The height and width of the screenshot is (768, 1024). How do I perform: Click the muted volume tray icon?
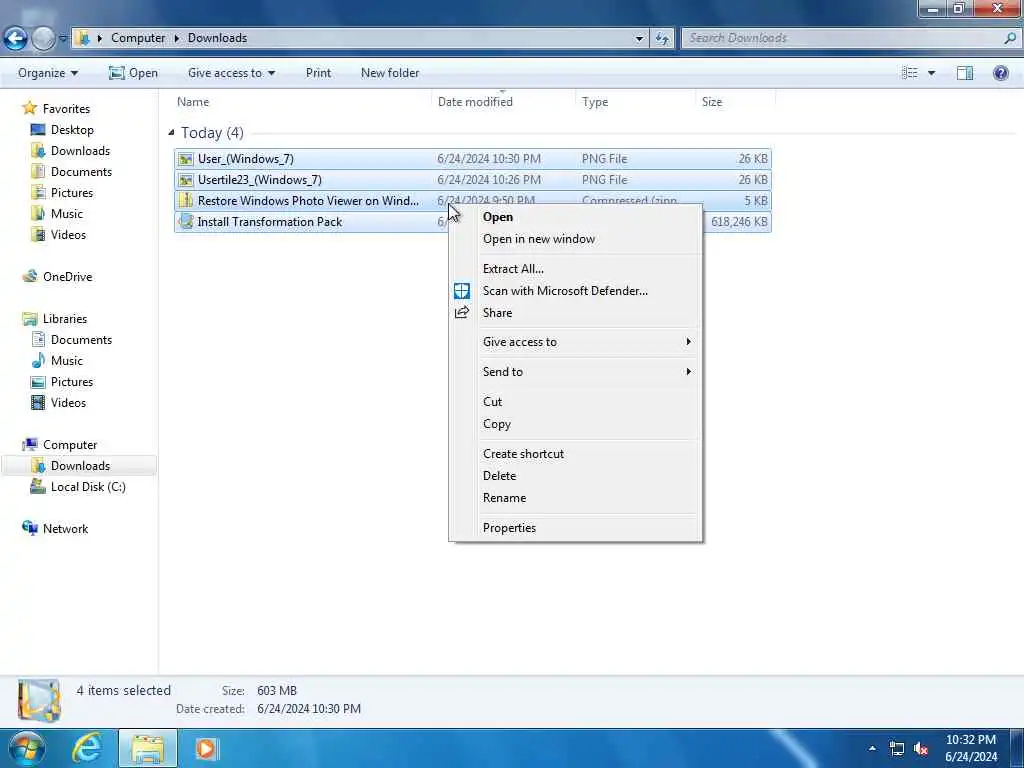(x=921, y=749)
